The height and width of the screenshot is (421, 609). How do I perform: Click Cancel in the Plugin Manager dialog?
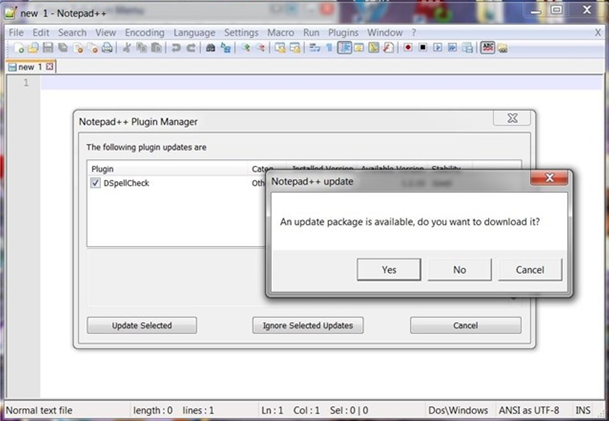465,325
